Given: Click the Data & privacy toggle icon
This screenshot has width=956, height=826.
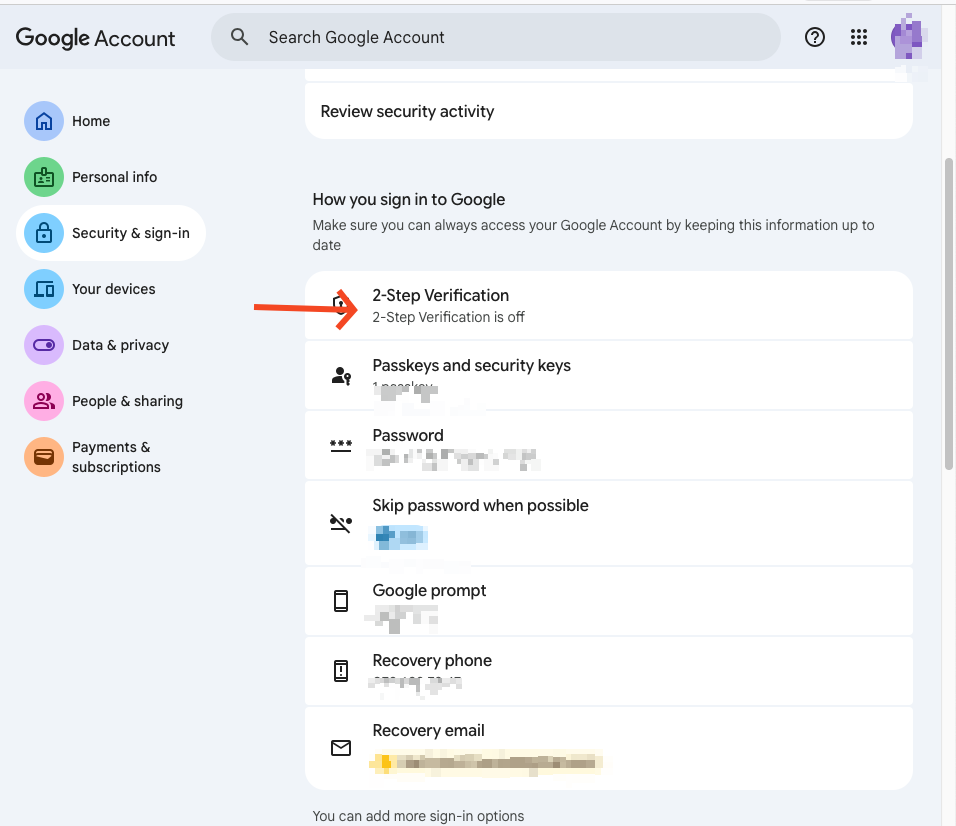Looking at the screenshot, I should pos(44,345).
